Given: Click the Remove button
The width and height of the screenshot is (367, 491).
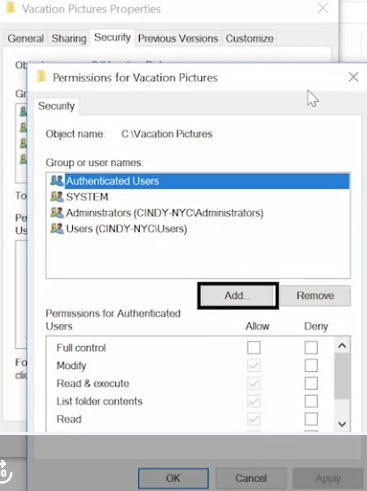Looking at the screenshot, I should 315,296.
